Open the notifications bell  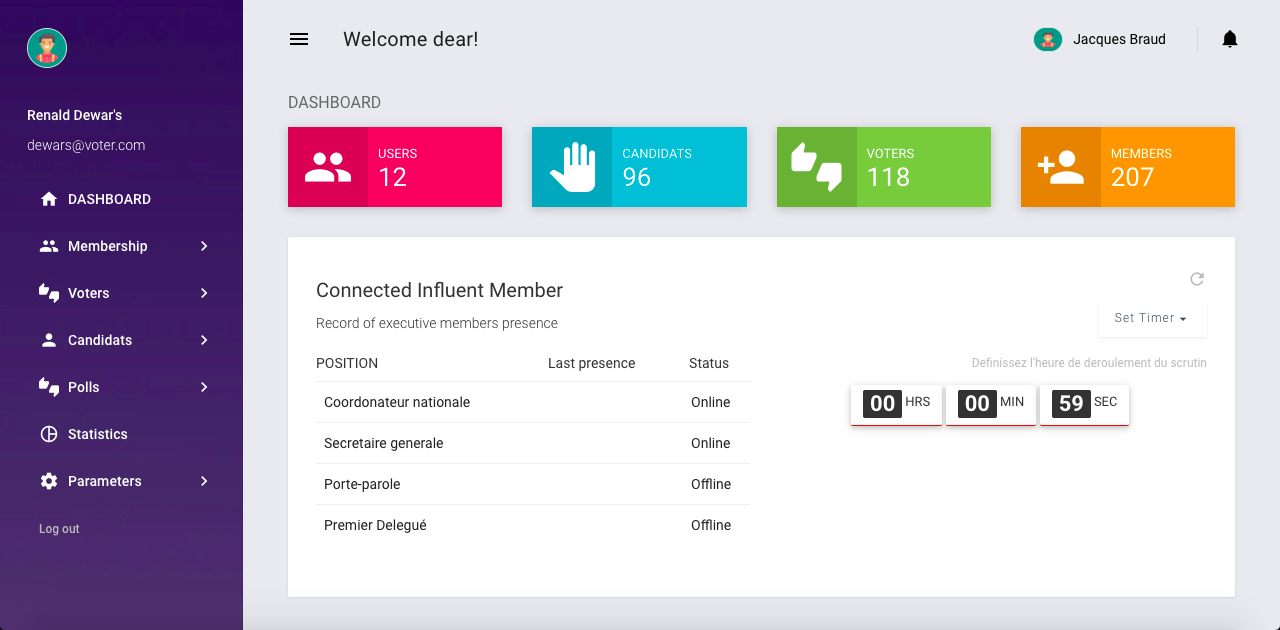point(1230,39)
